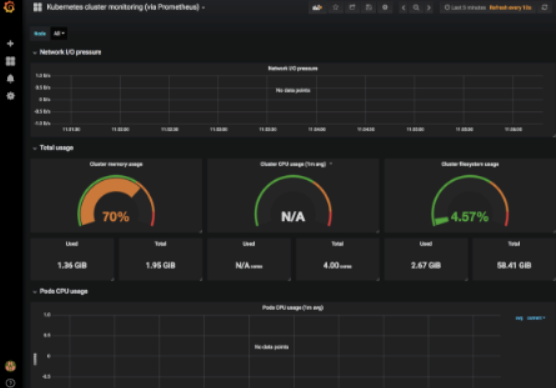
Task: Click the N/A CPU usage gauge
Action: pos(293,201)
